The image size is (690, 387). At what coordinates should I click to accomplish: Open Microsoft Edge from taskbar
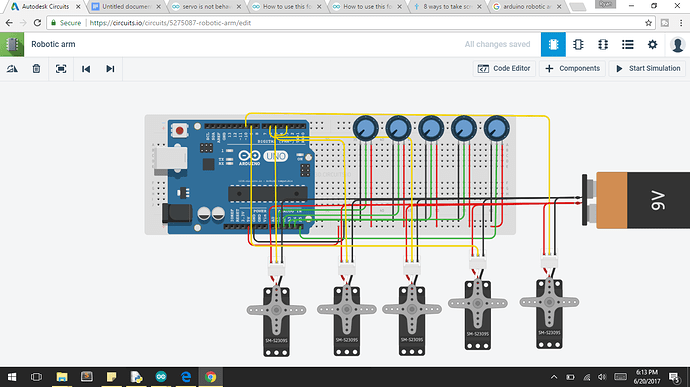(186, 377)
